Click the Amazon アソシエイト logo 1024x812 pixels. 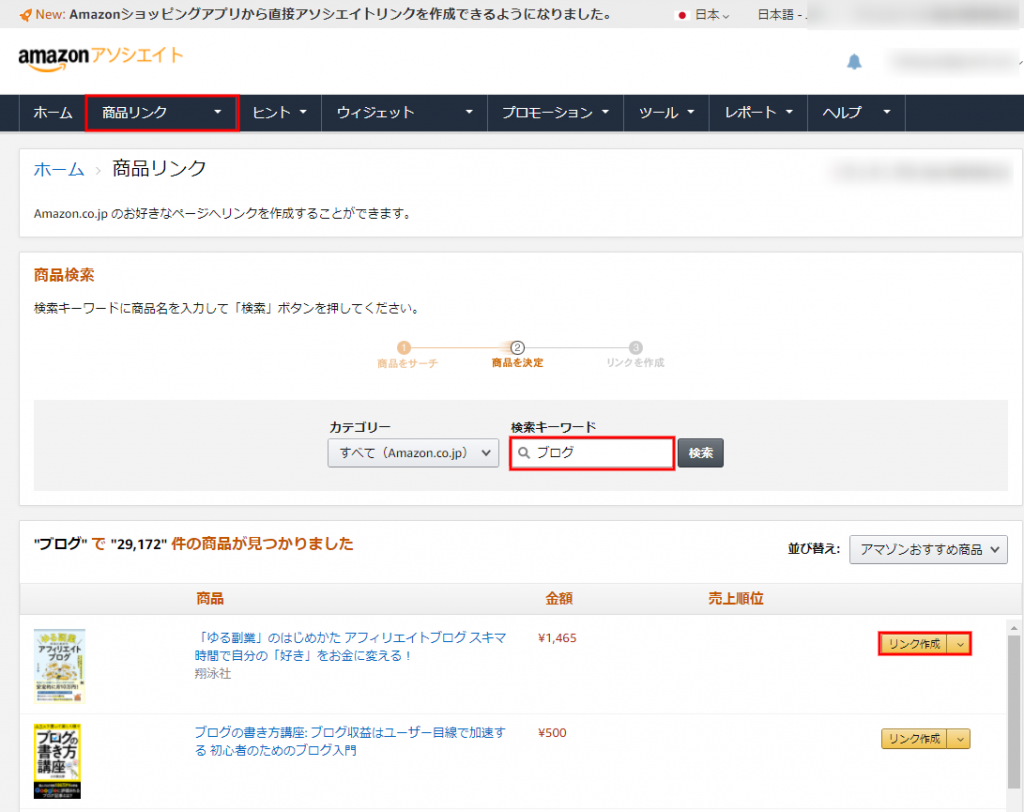tap(101, 58)
